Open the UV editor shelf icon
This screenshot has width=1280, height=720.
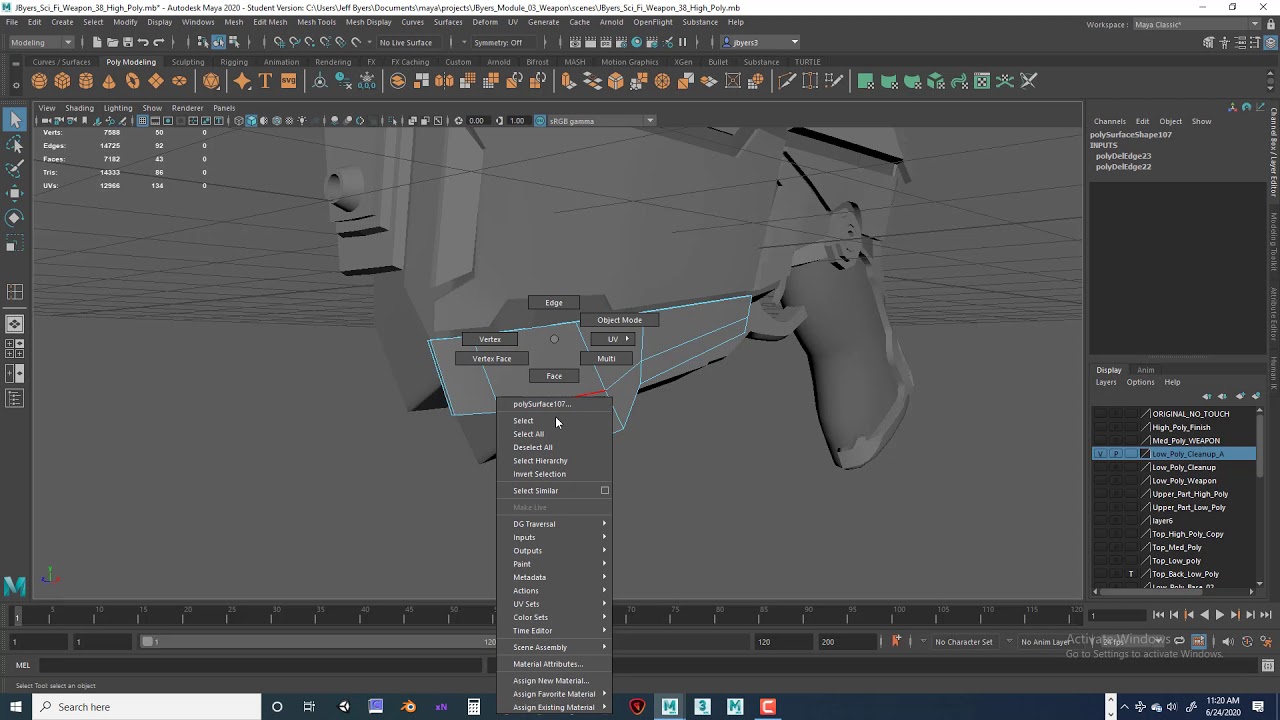pos(982,81)
